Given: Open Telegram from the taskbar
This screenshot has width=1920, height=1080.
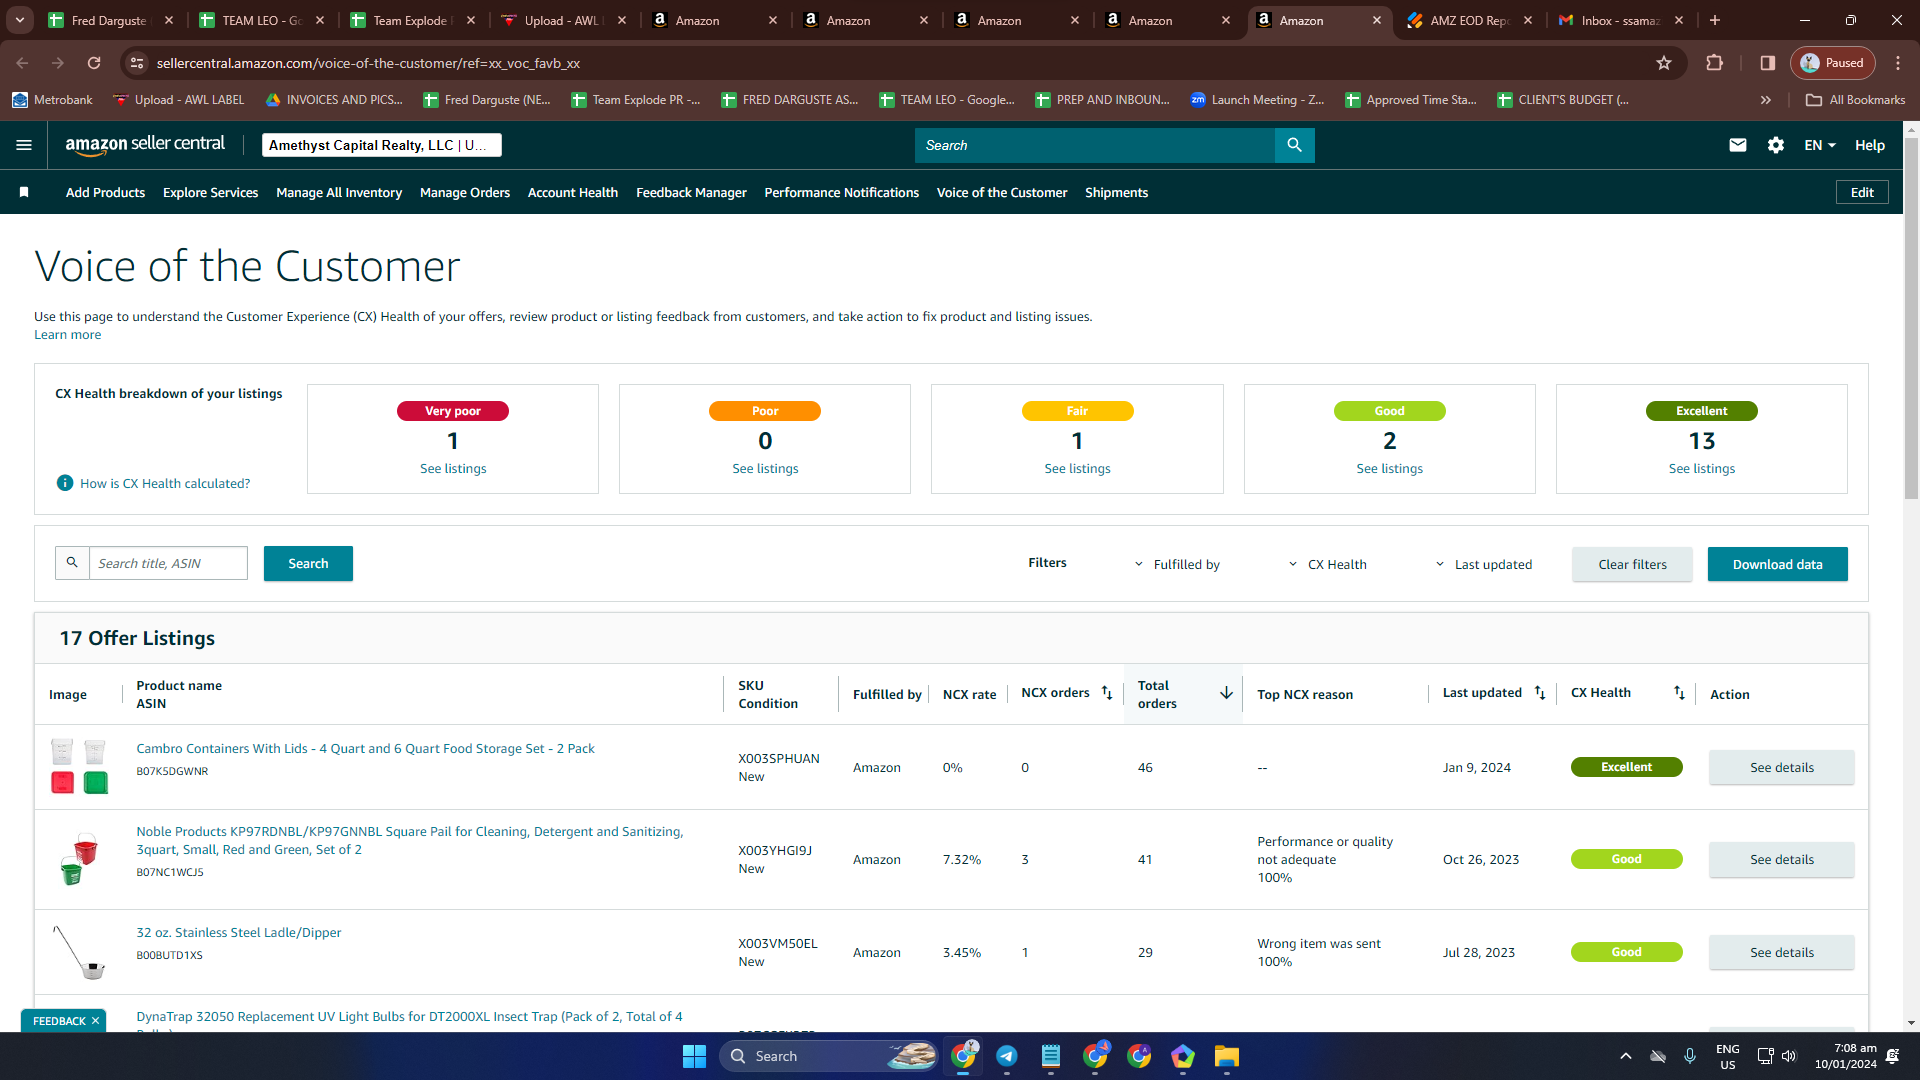Looking at the screenshot, I should (1007, 1056).
